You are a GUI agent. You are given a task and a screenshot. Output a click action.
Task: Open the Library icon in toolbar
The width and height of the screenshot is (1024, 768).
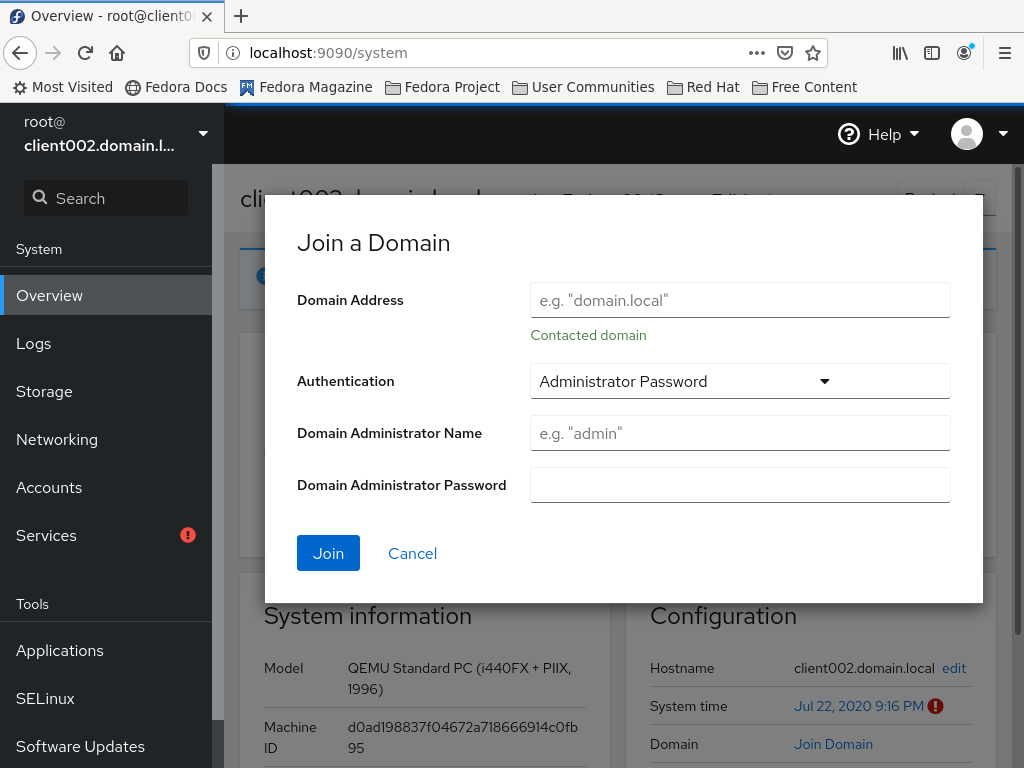pyautogui.click(x=900, y=53)
